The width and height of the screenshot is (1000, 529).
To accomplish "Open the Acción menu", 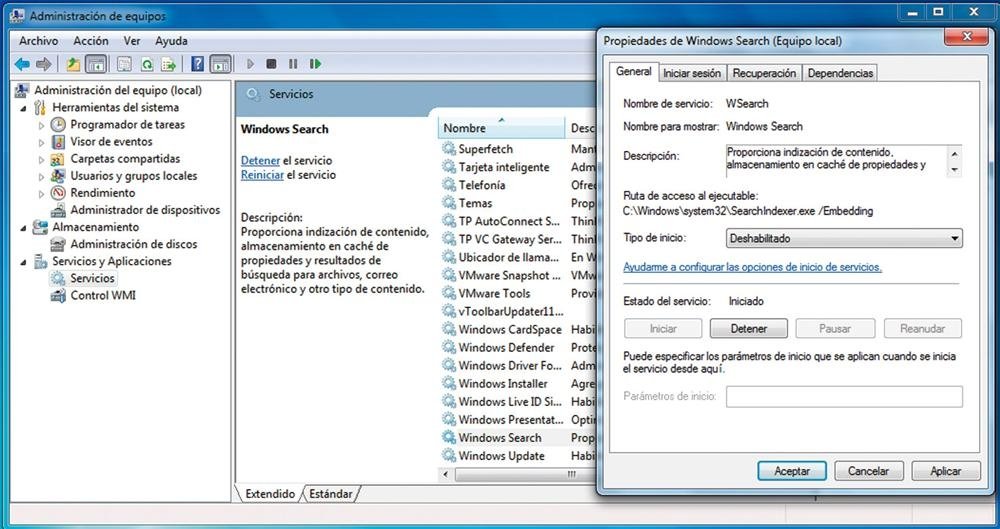I will [91, 41].
